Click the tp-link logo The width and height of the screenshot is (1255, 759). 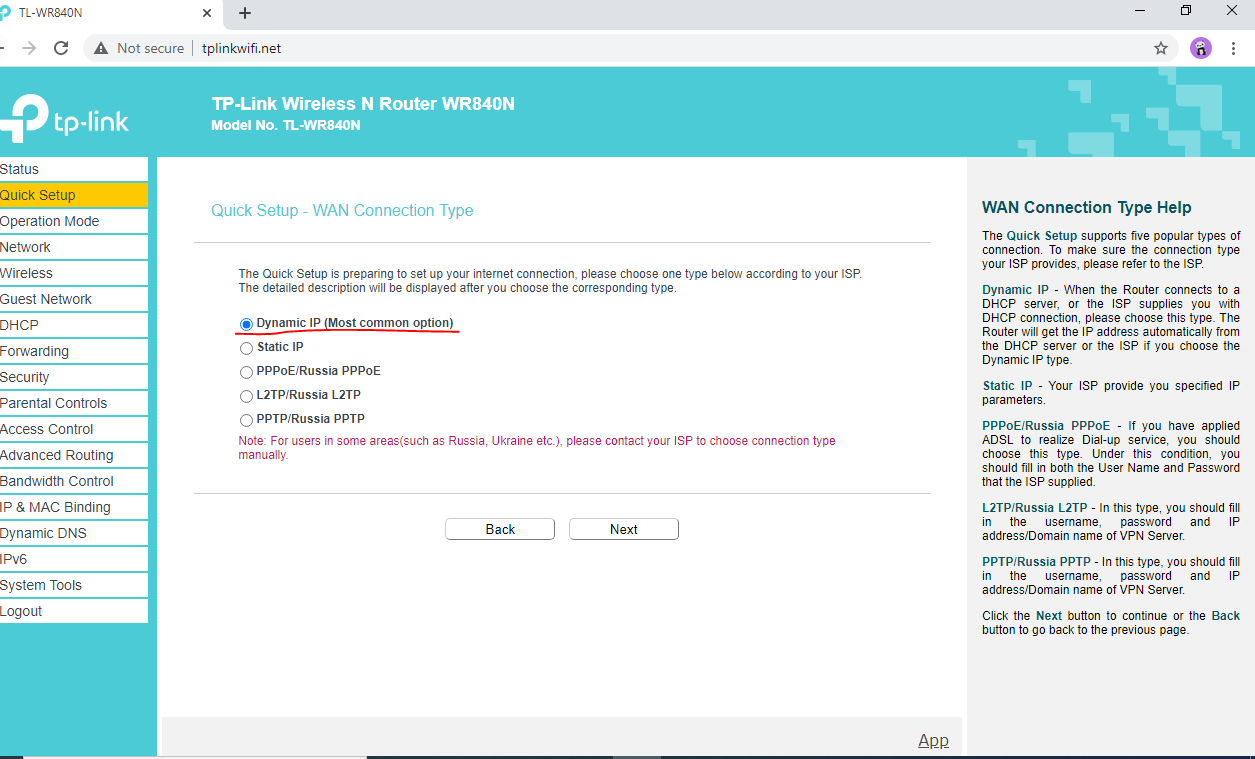tap(65, 118)
